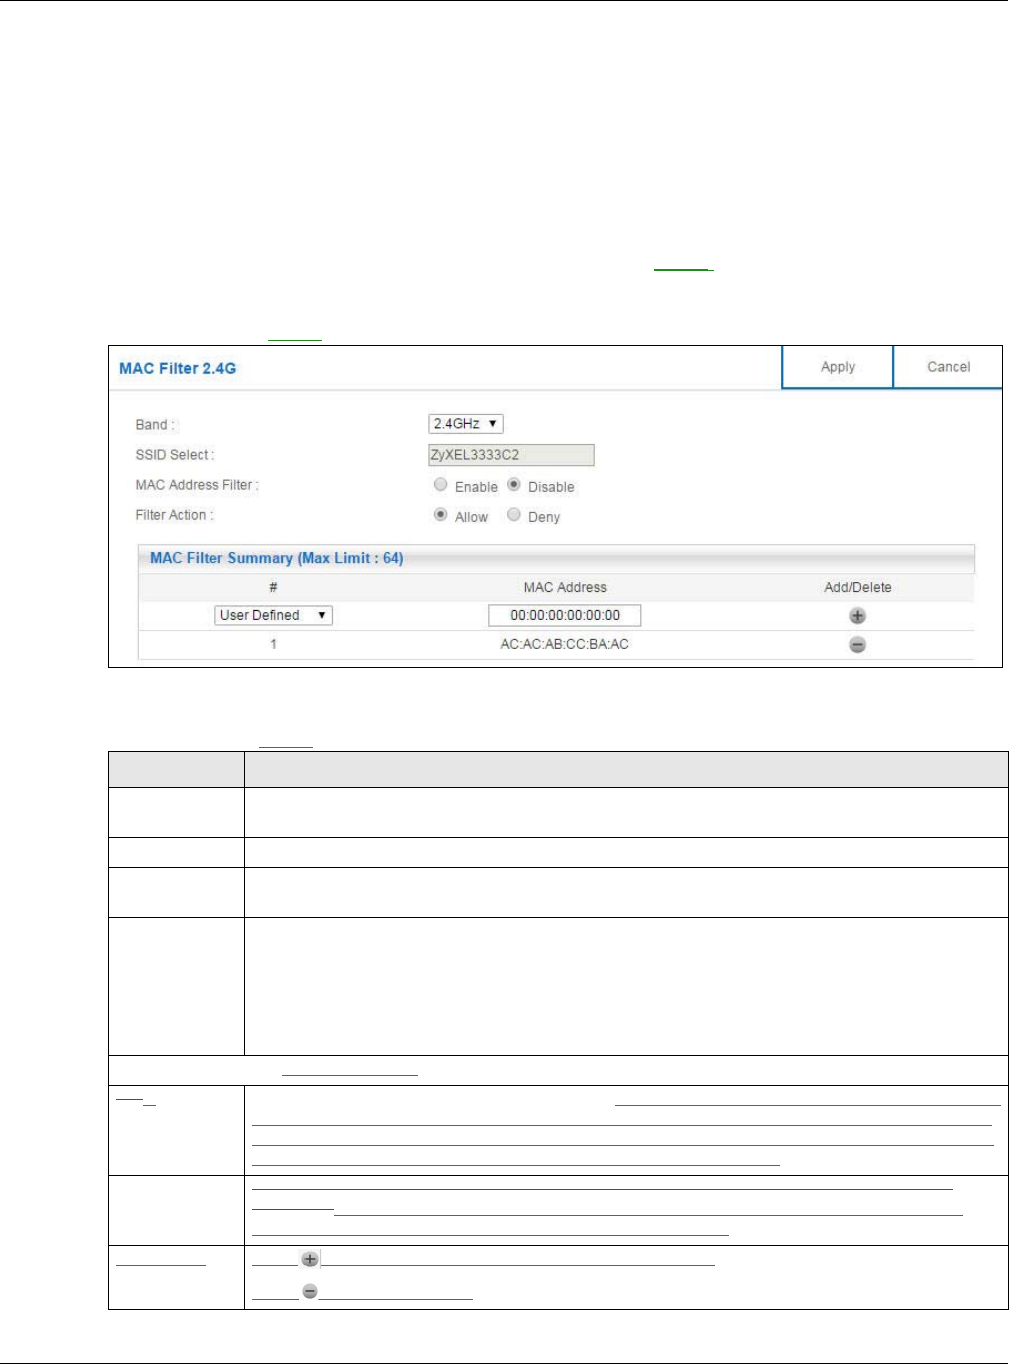Choose Deny as Filter Action
The height and width of the screenshot is (1364, 1009).
514,515
